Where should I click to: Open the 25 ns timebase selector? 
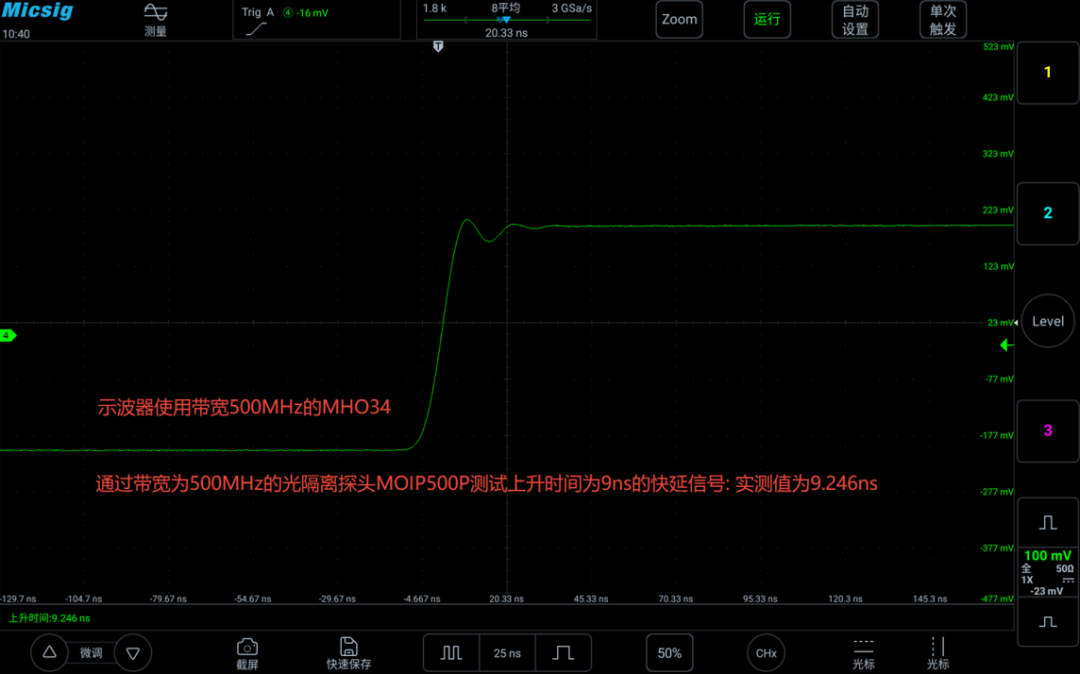click(507, 653)
